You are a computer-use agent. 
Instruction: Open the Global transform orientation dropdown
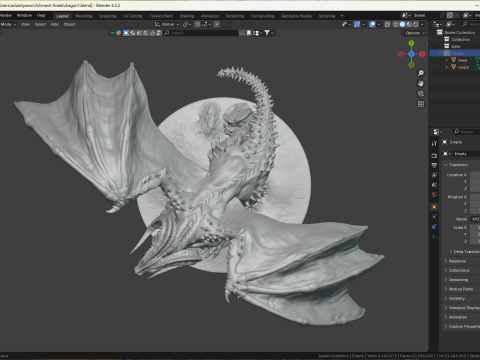point(167,24)
